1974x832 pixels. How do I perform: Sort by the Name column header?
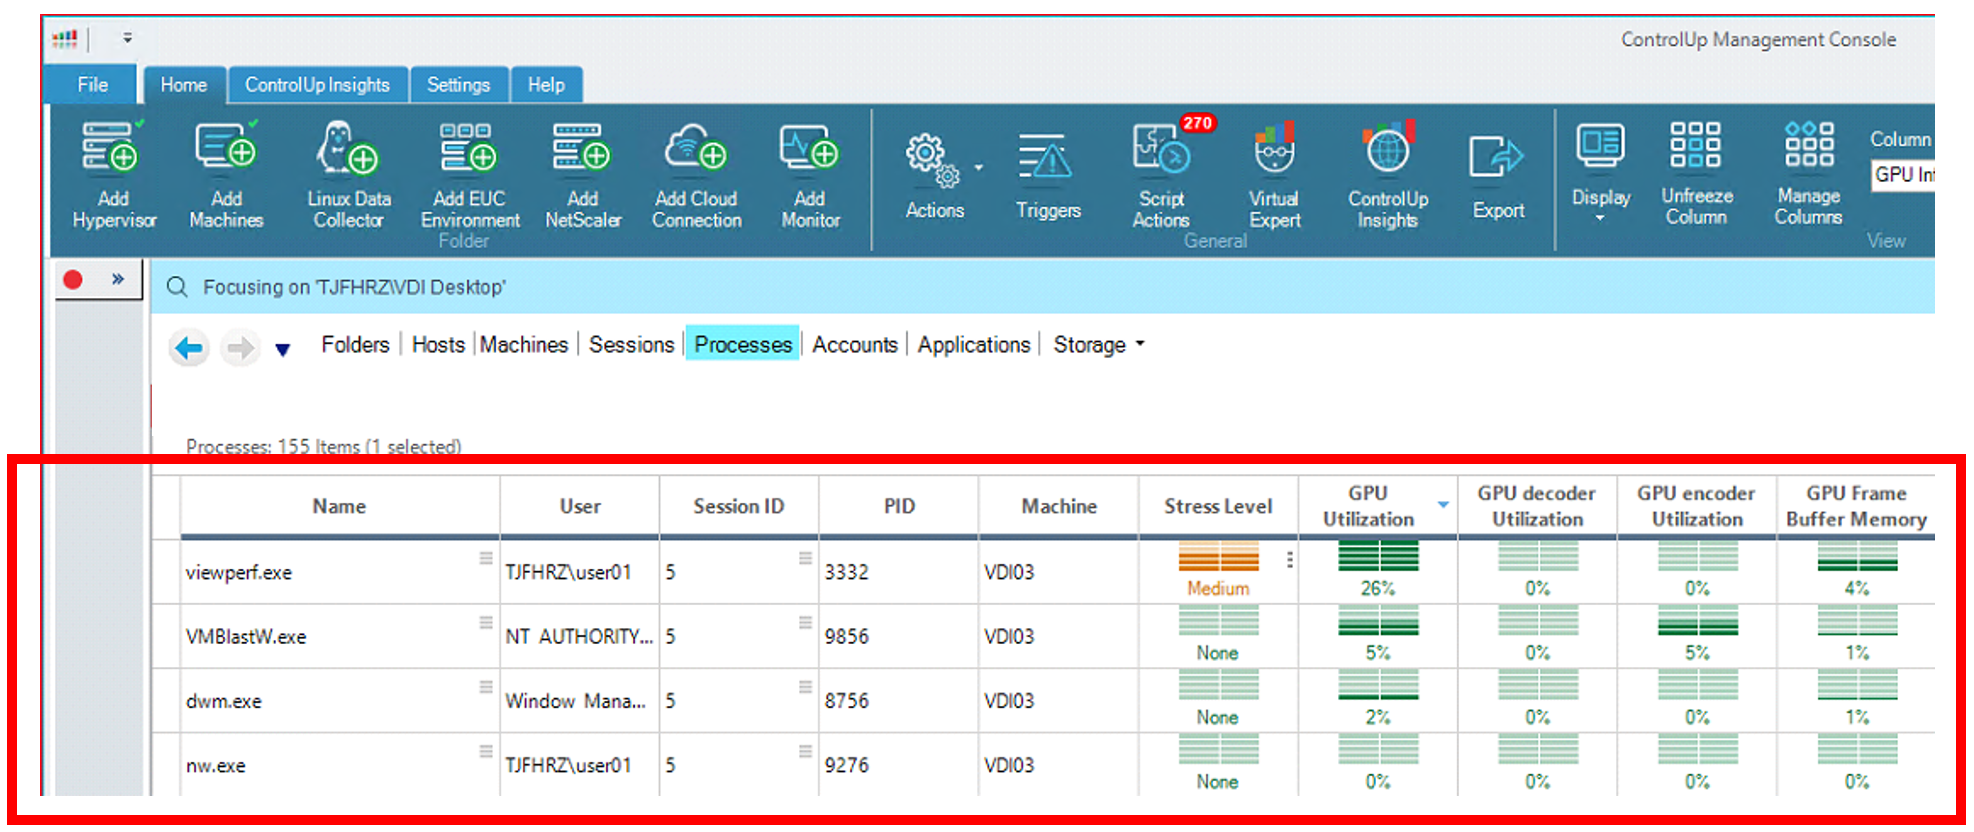(x=339, y=506)
